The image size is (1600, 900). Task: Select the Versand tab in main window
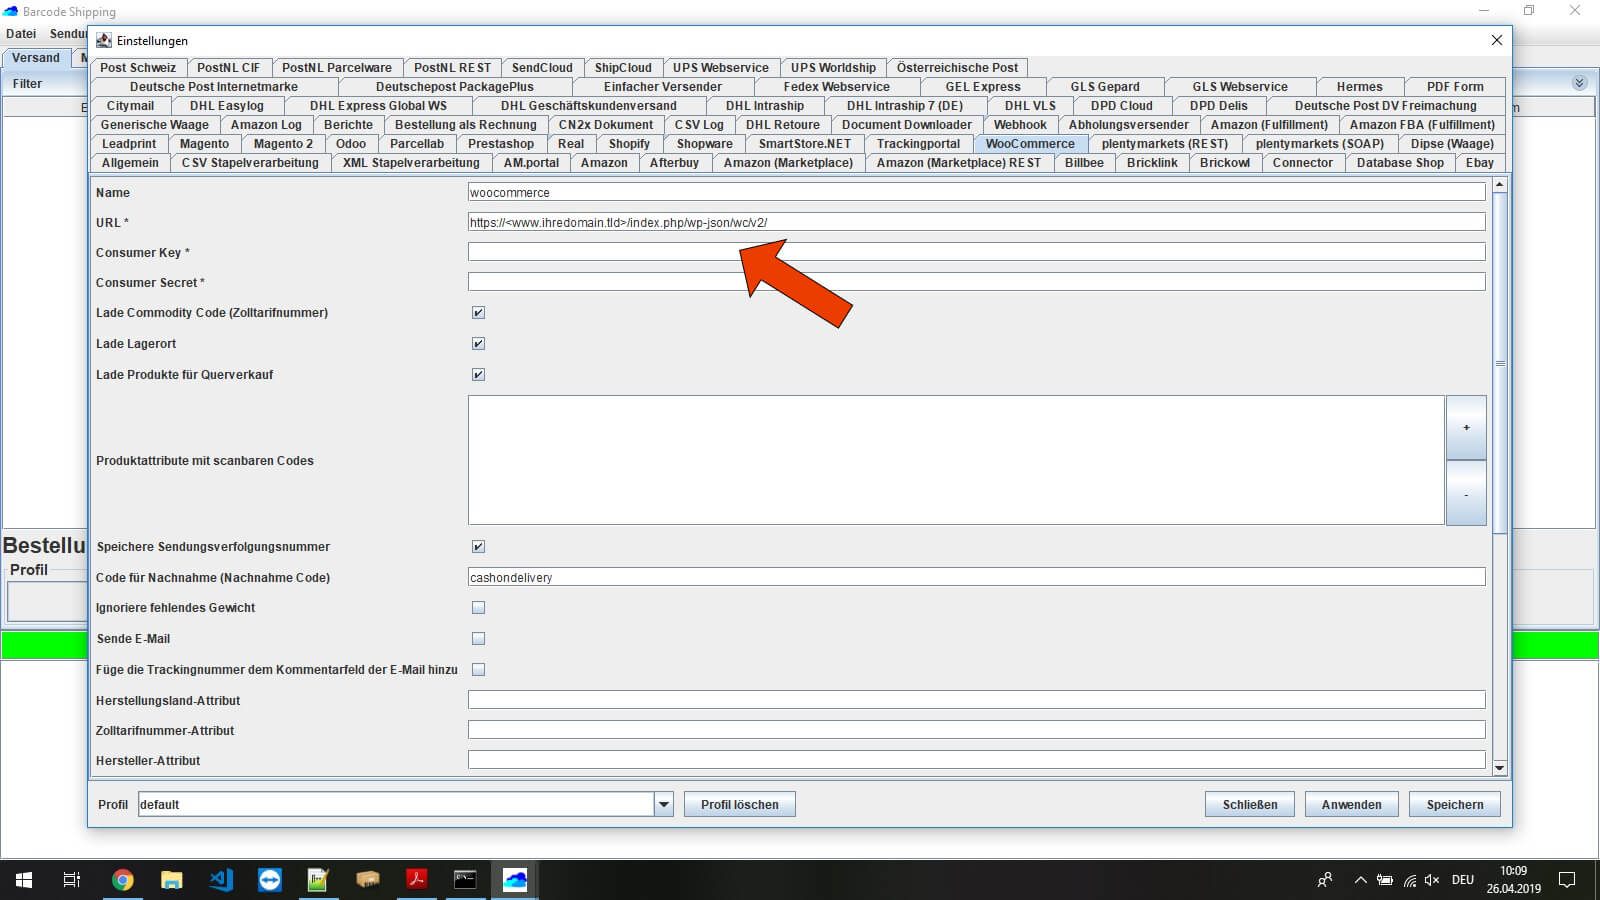36,58
